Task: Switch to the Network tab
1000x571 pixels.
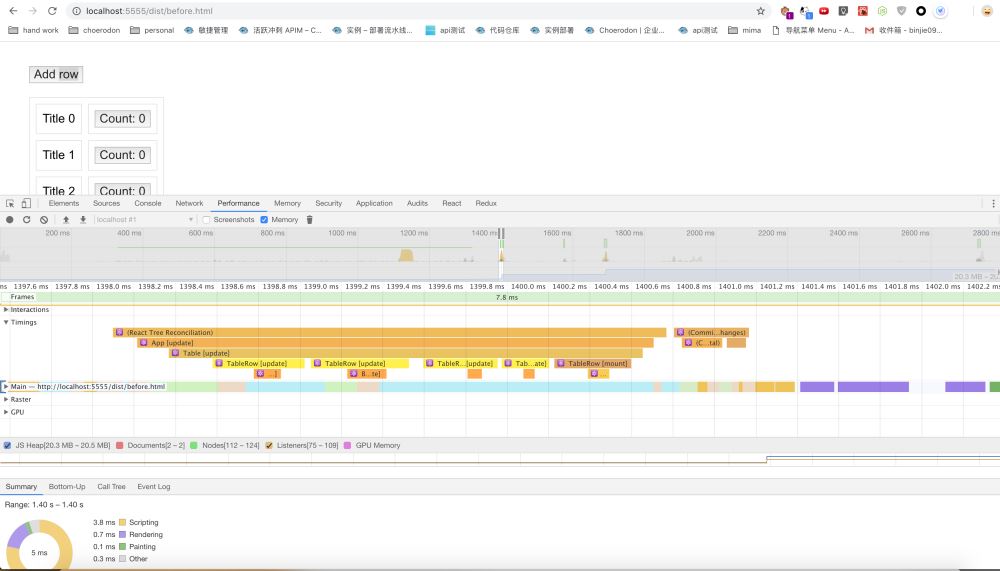Action: 189,203
